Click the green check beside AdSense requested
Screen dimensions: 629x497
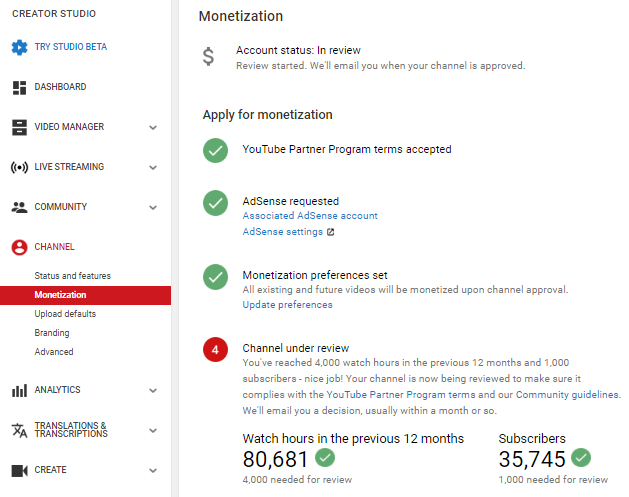click(215, 203)
